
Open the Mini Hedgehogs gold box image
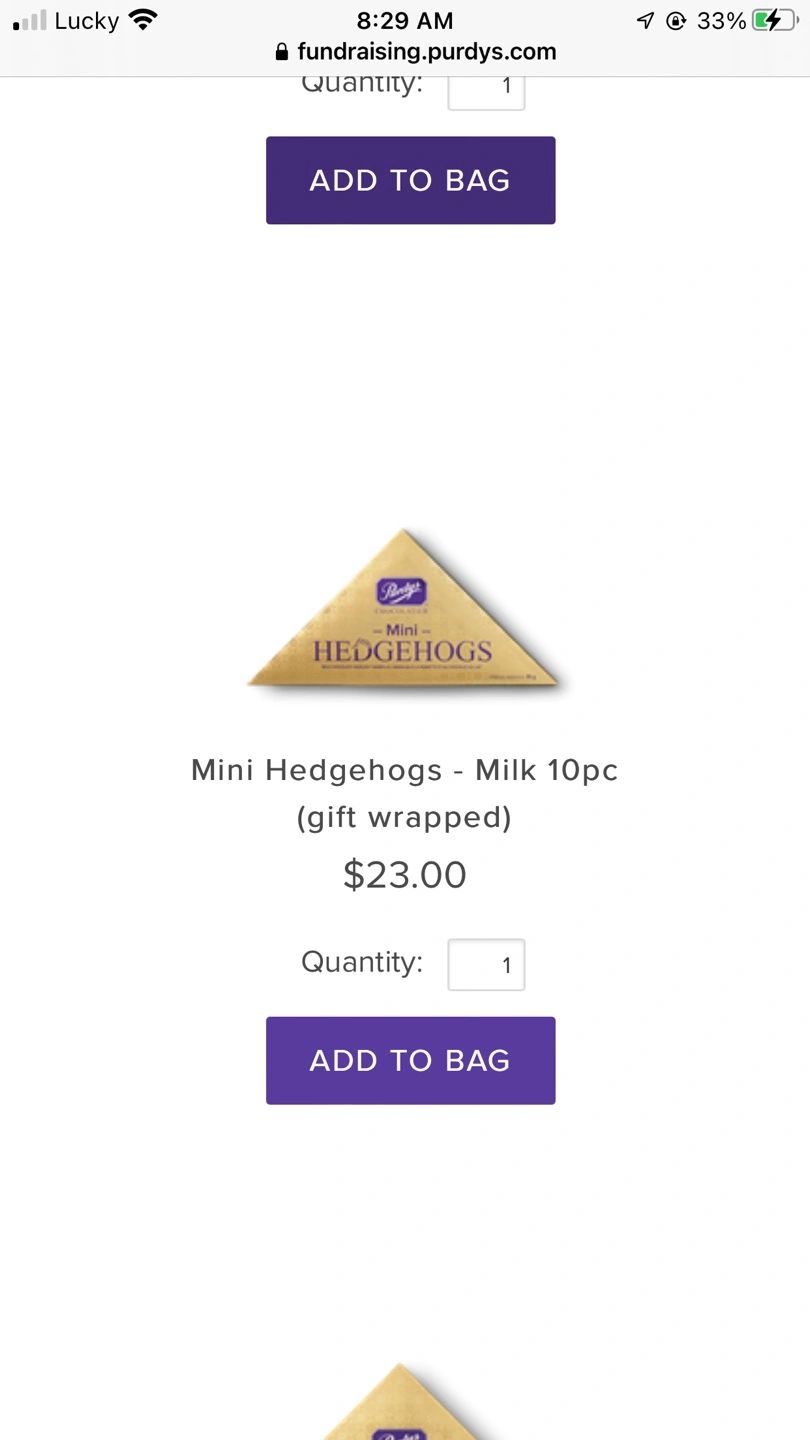click(405, 609)
